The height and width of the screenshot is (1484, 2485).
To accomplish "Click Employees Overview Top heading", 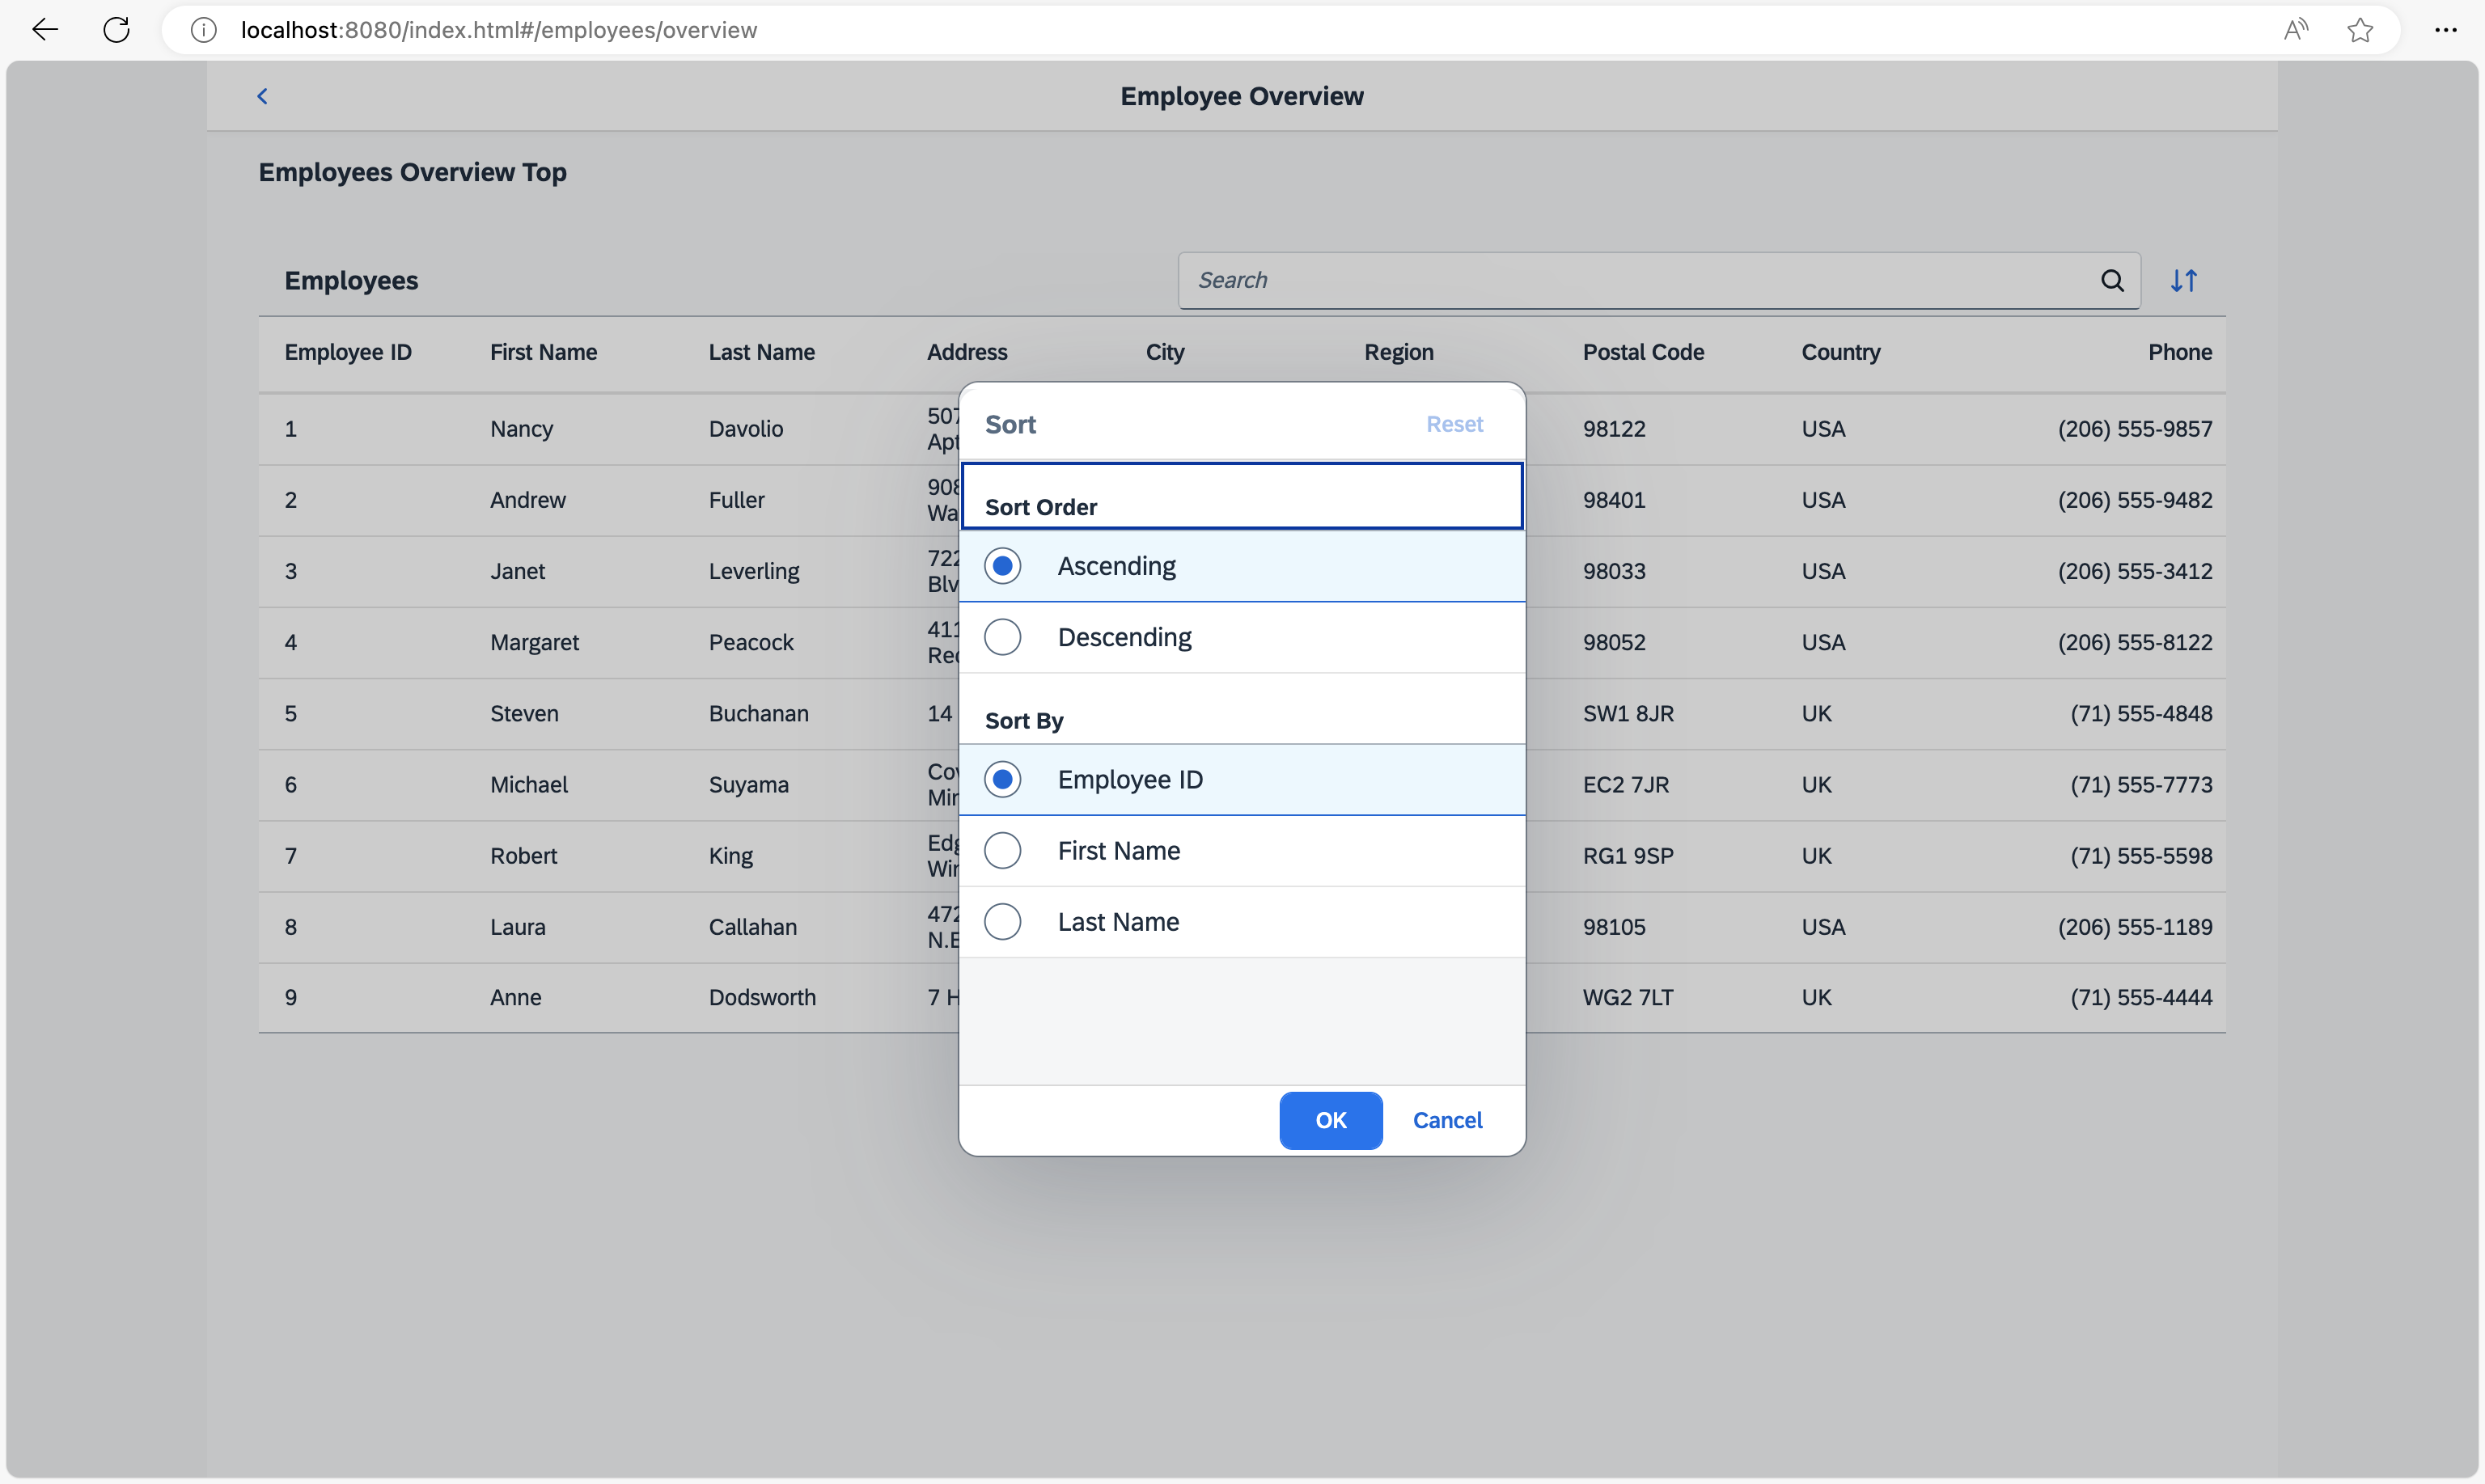I will (x=412, y=172).
